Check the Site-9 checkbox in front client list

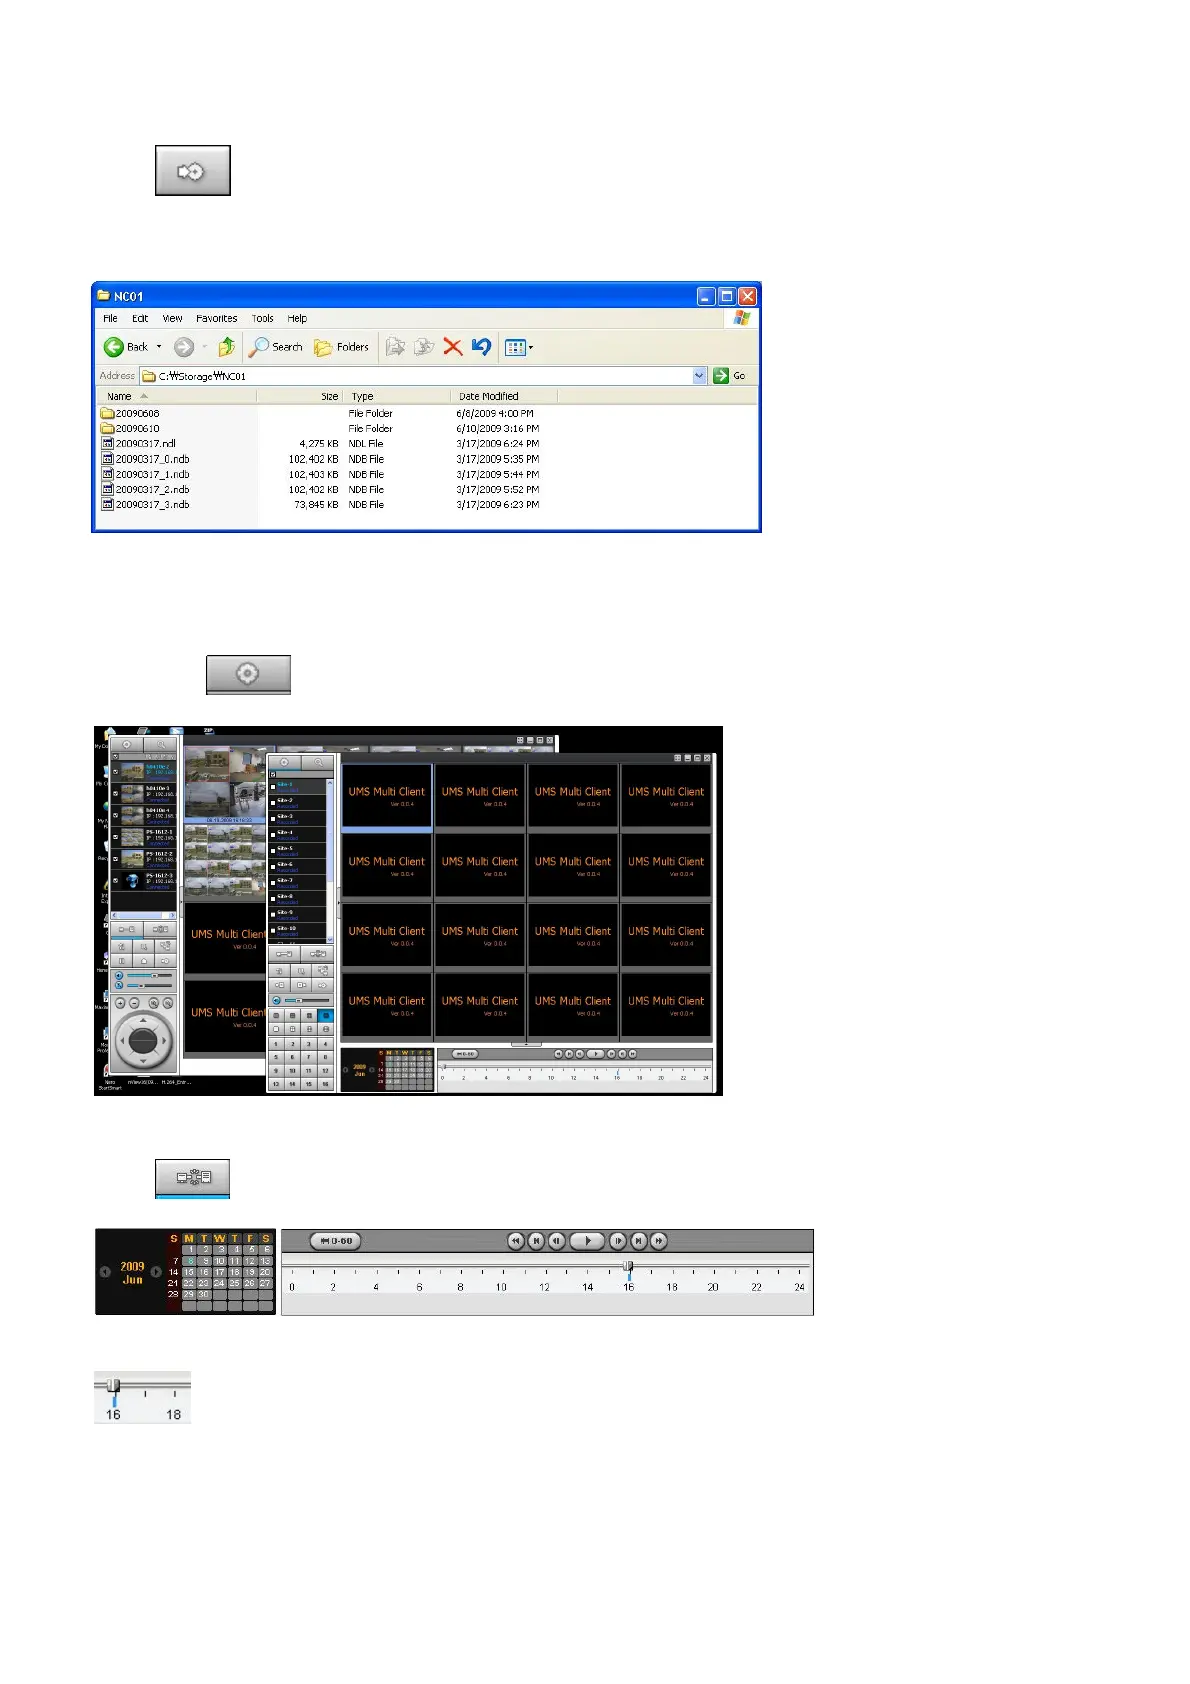click(273, 915)
